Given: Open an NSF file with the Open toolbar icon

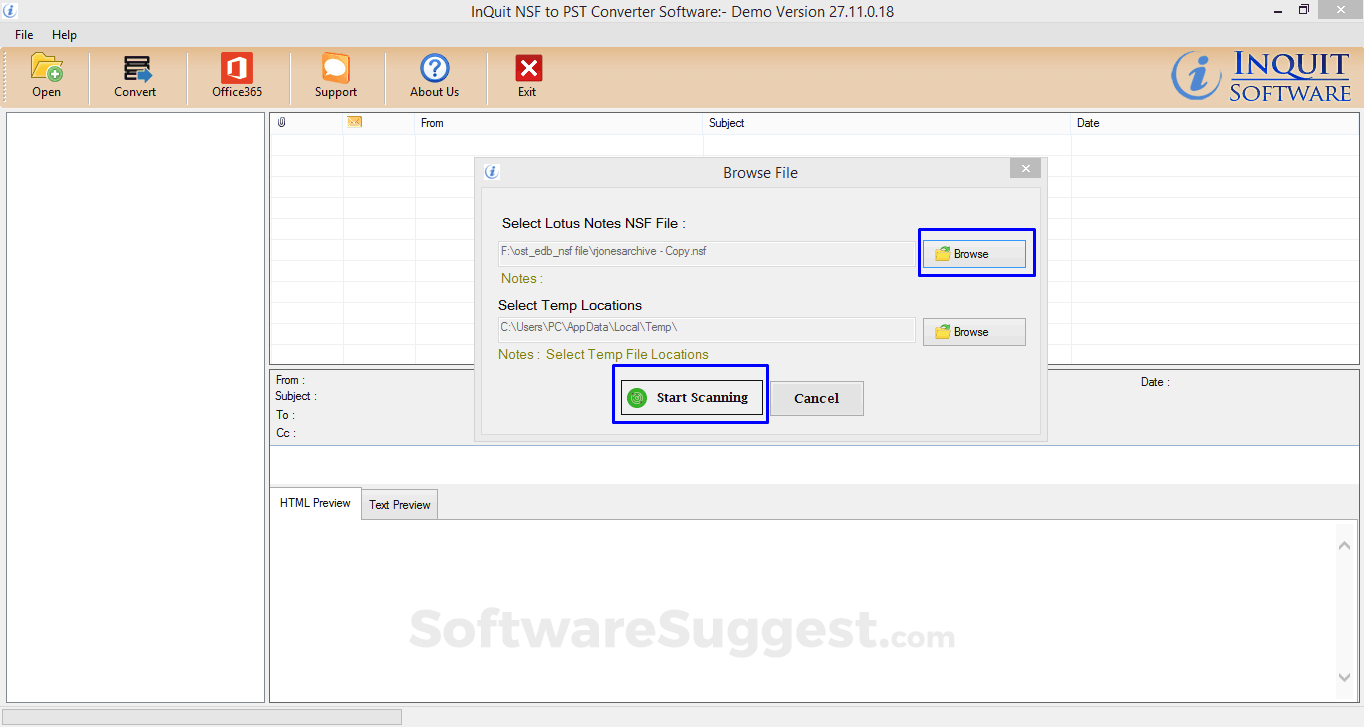Looking at the screenshot, I should pos(46,76).
